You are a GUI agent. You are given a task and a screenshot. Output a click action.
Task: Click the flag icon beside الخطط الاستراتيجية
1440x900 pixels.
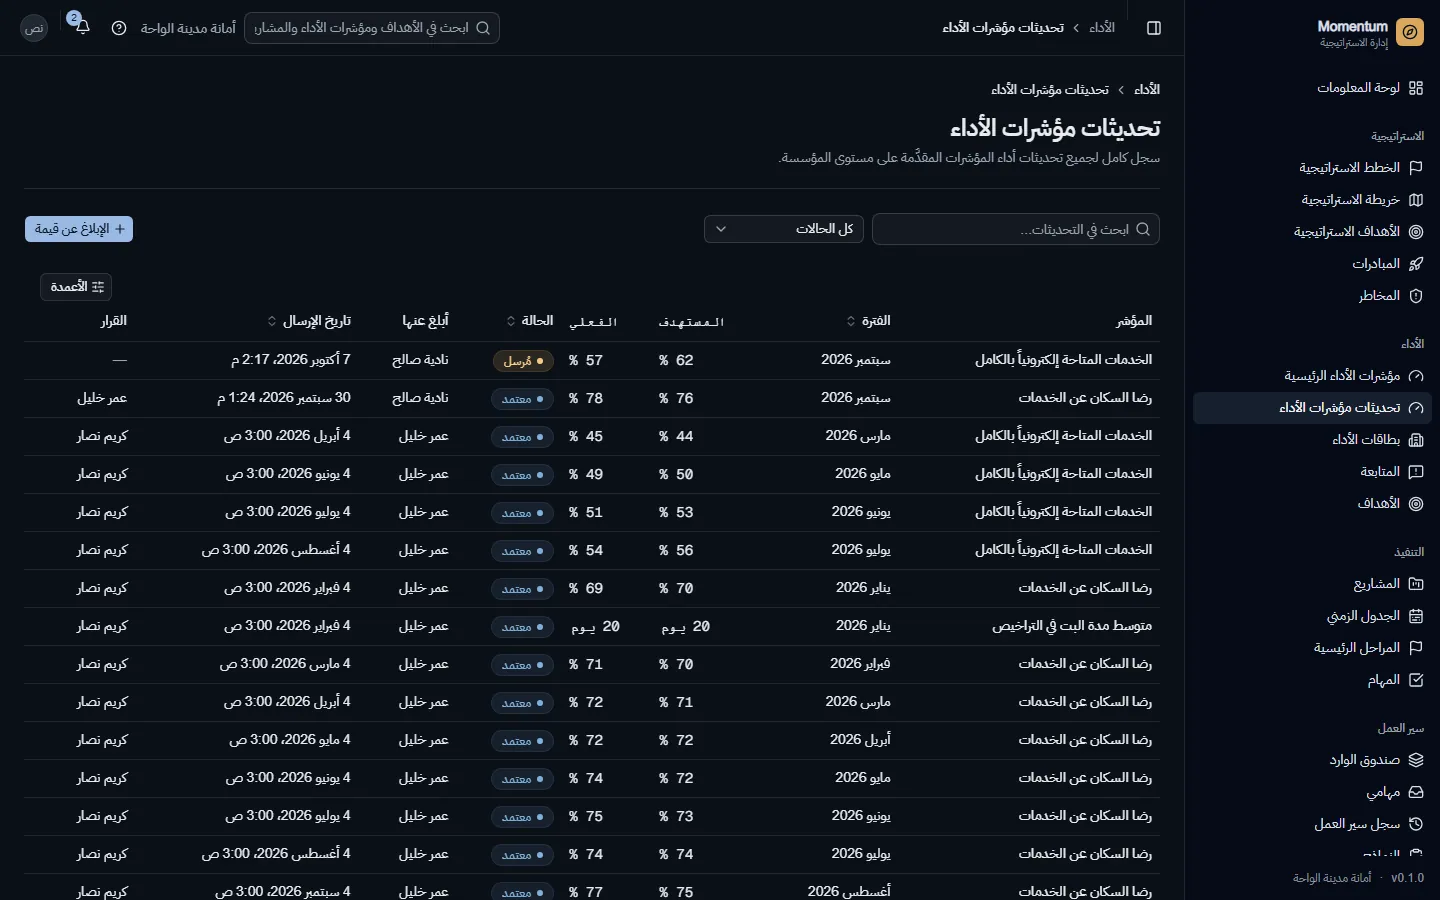[1416, 168]
